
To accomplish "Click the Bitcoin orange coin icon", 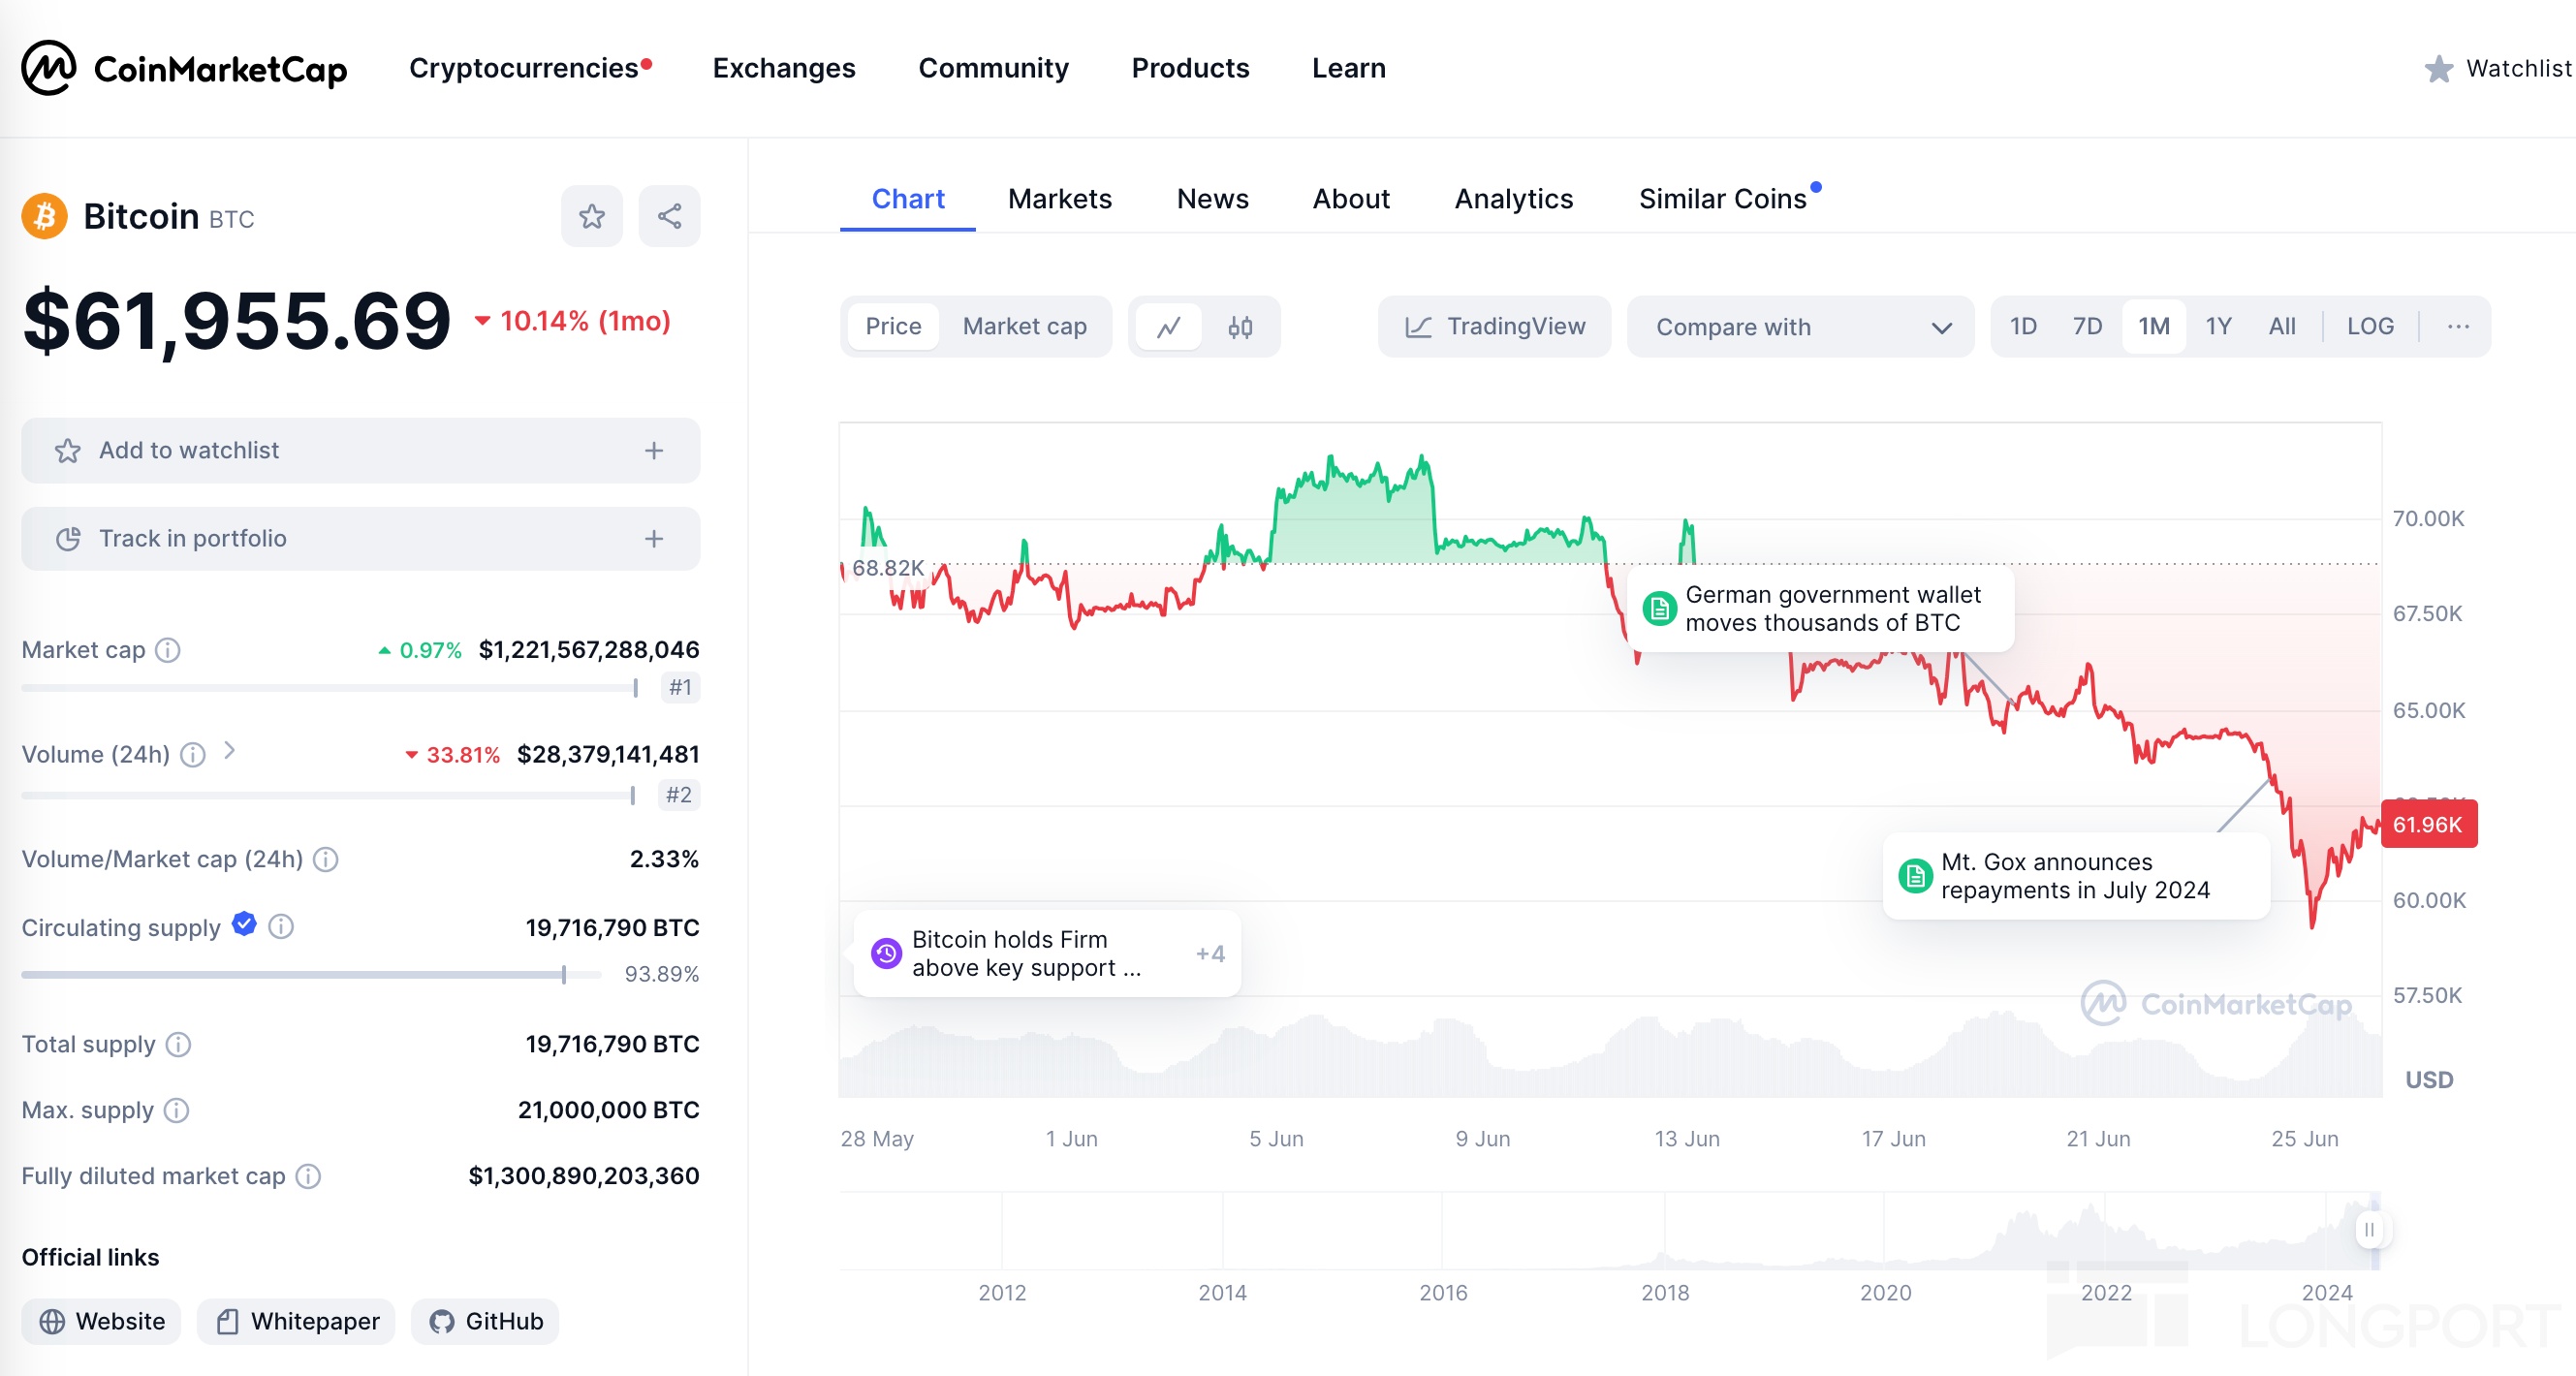I will pyautogui.click(x=45, y=216).
